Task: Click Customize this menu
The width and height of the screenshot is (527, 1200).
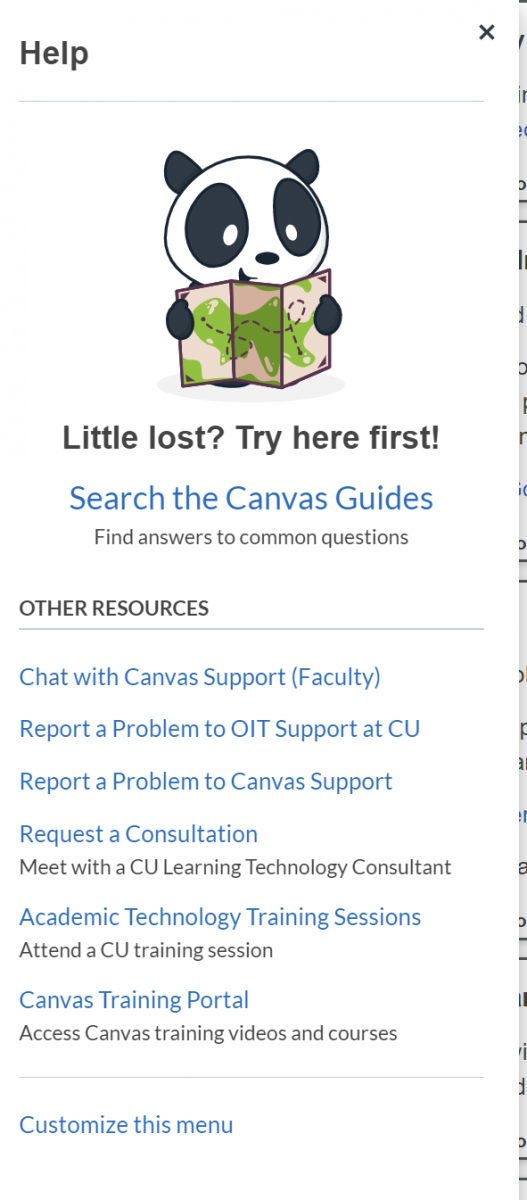Action: [x=126, y=1124]
